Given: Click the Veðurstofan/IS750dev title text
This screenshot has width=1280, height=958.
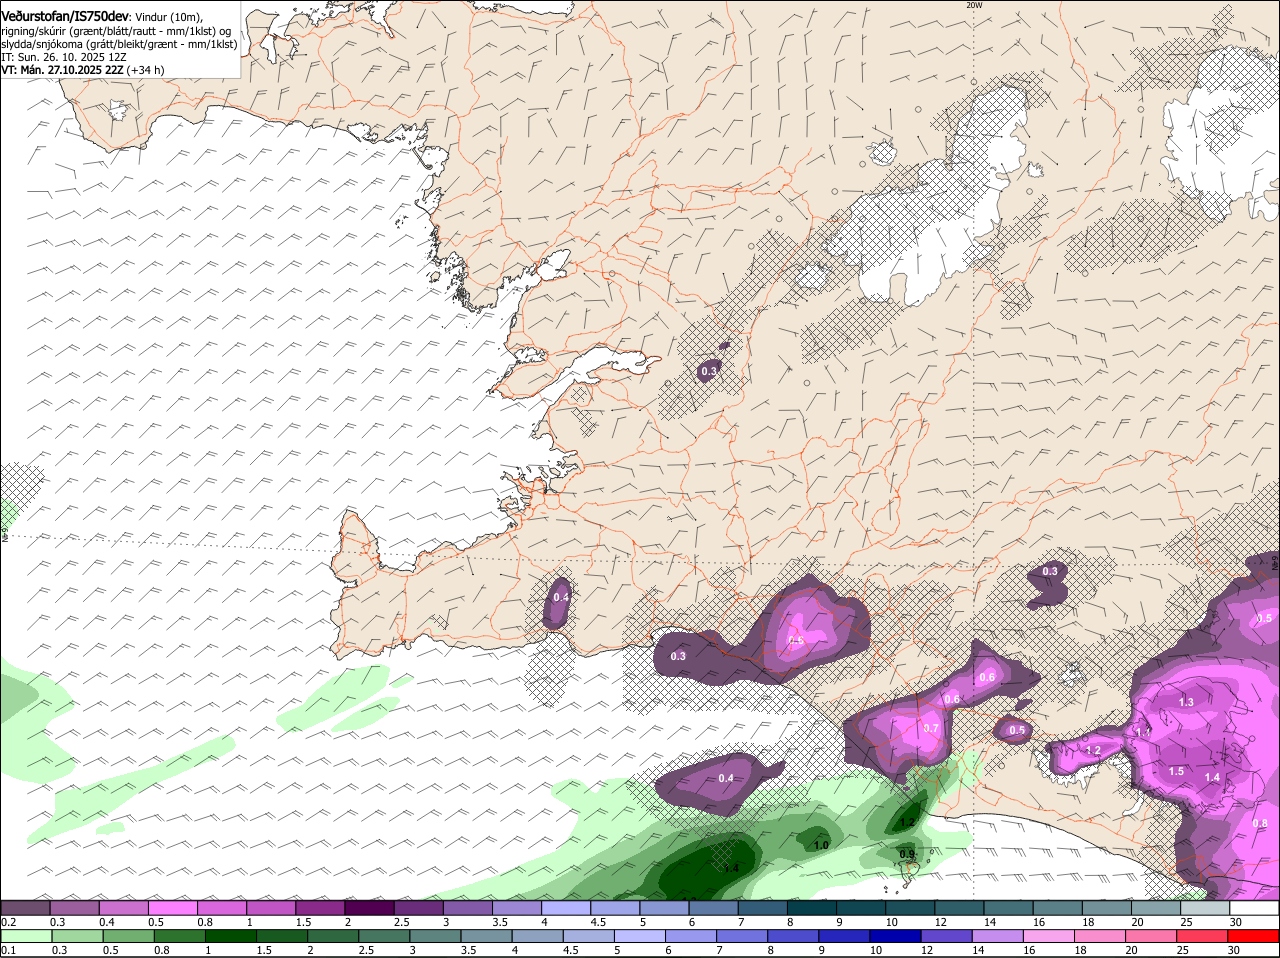Looking at the screenshot, I should click(65, 17).
